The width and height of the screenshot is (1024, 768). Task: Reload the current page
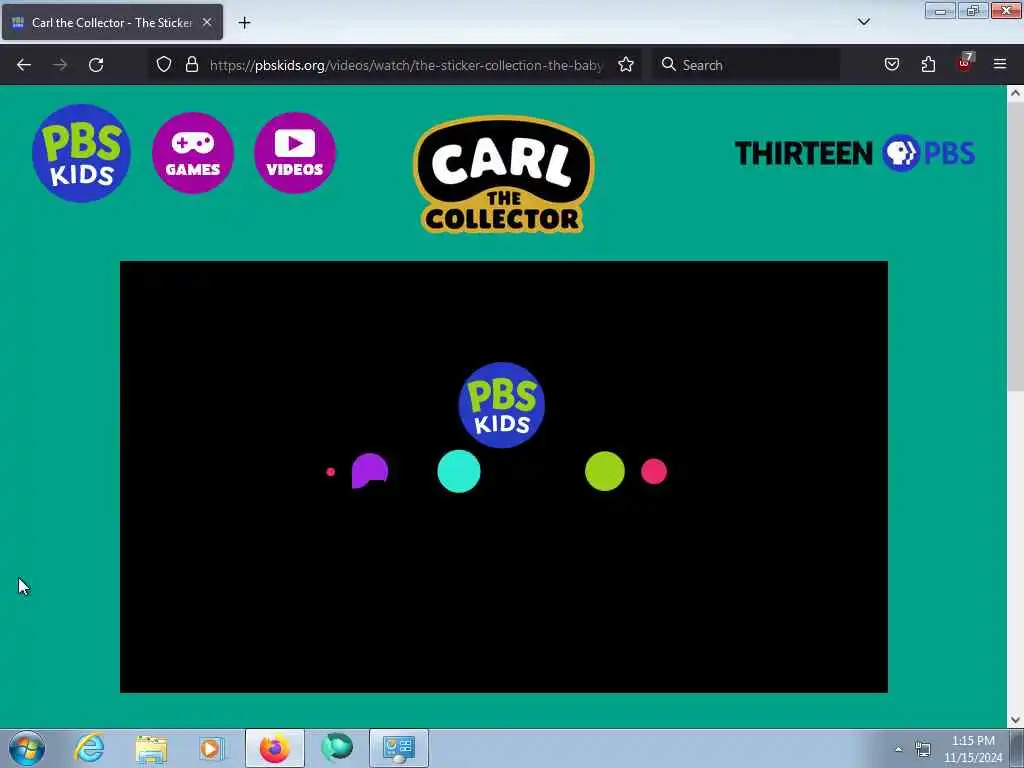(x=96, y=65)
